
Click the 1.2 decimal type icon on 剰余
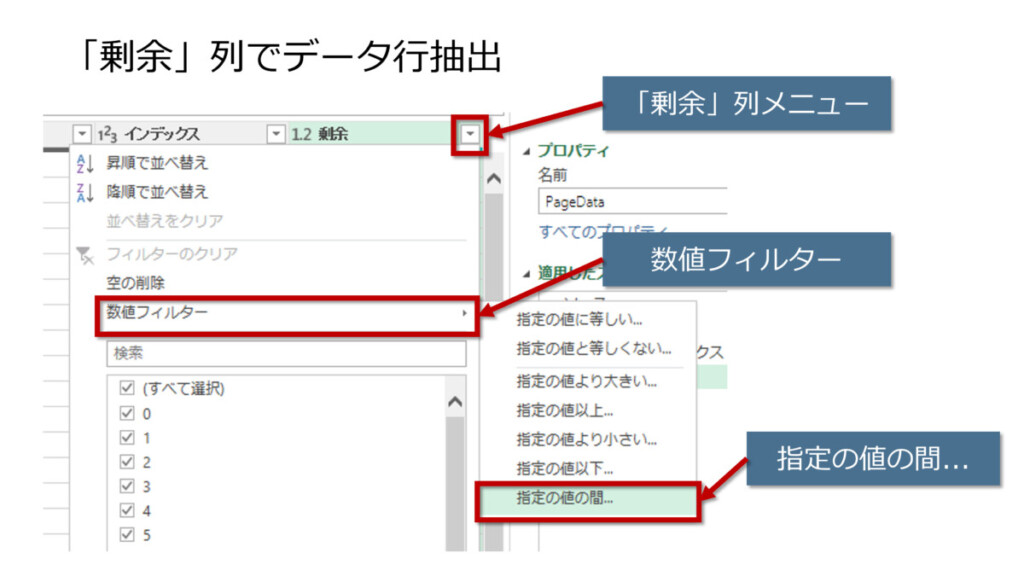[302, 134]
